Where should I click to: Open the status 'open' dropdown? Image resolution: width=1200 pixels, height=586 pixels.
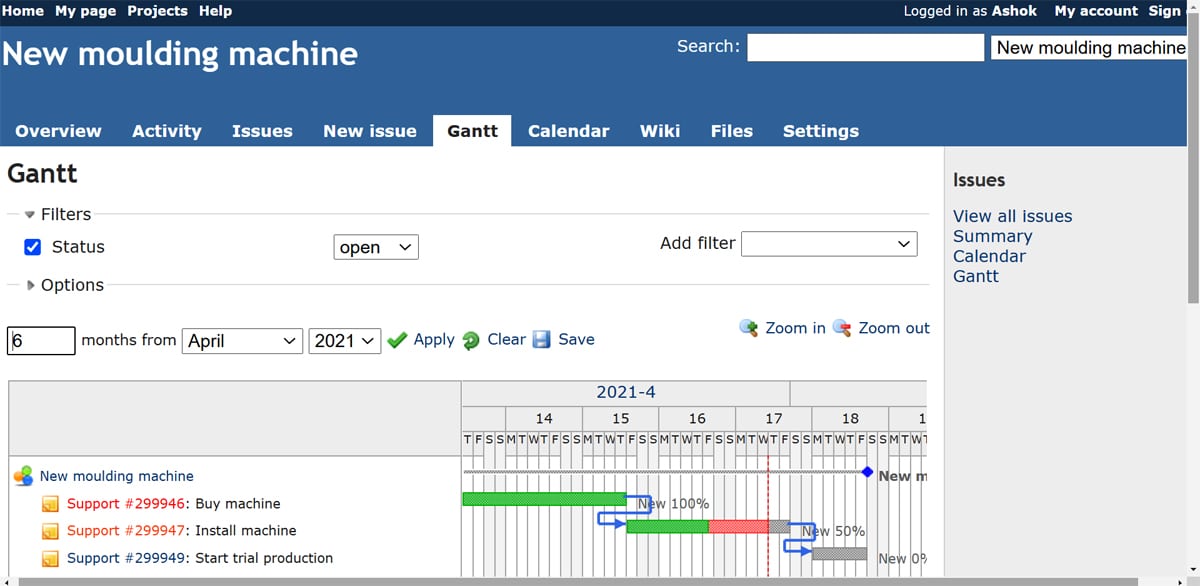point(375,247)
